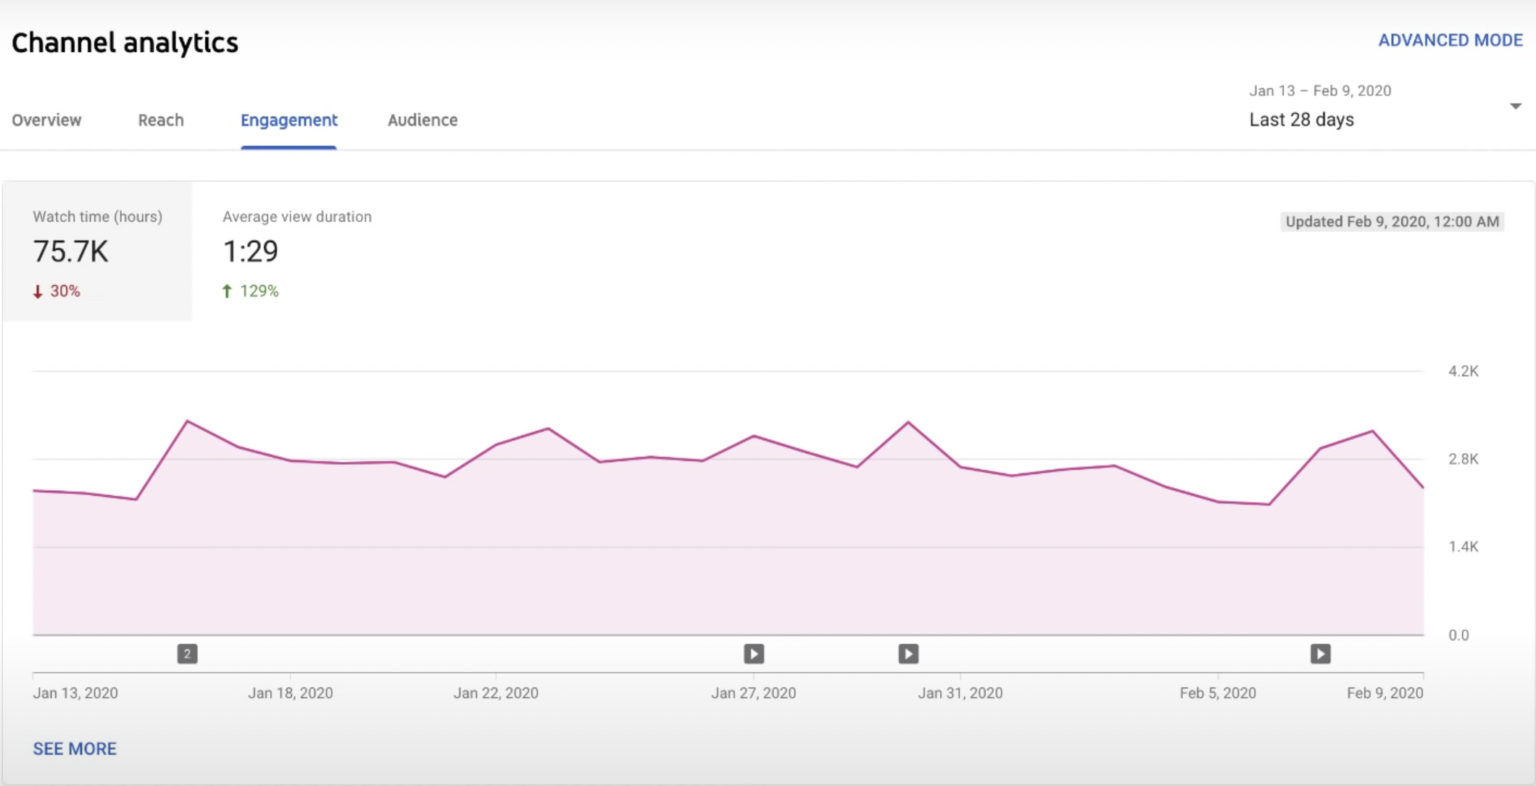
Task: Switch to the Reach tab
Action: (160, 120)
